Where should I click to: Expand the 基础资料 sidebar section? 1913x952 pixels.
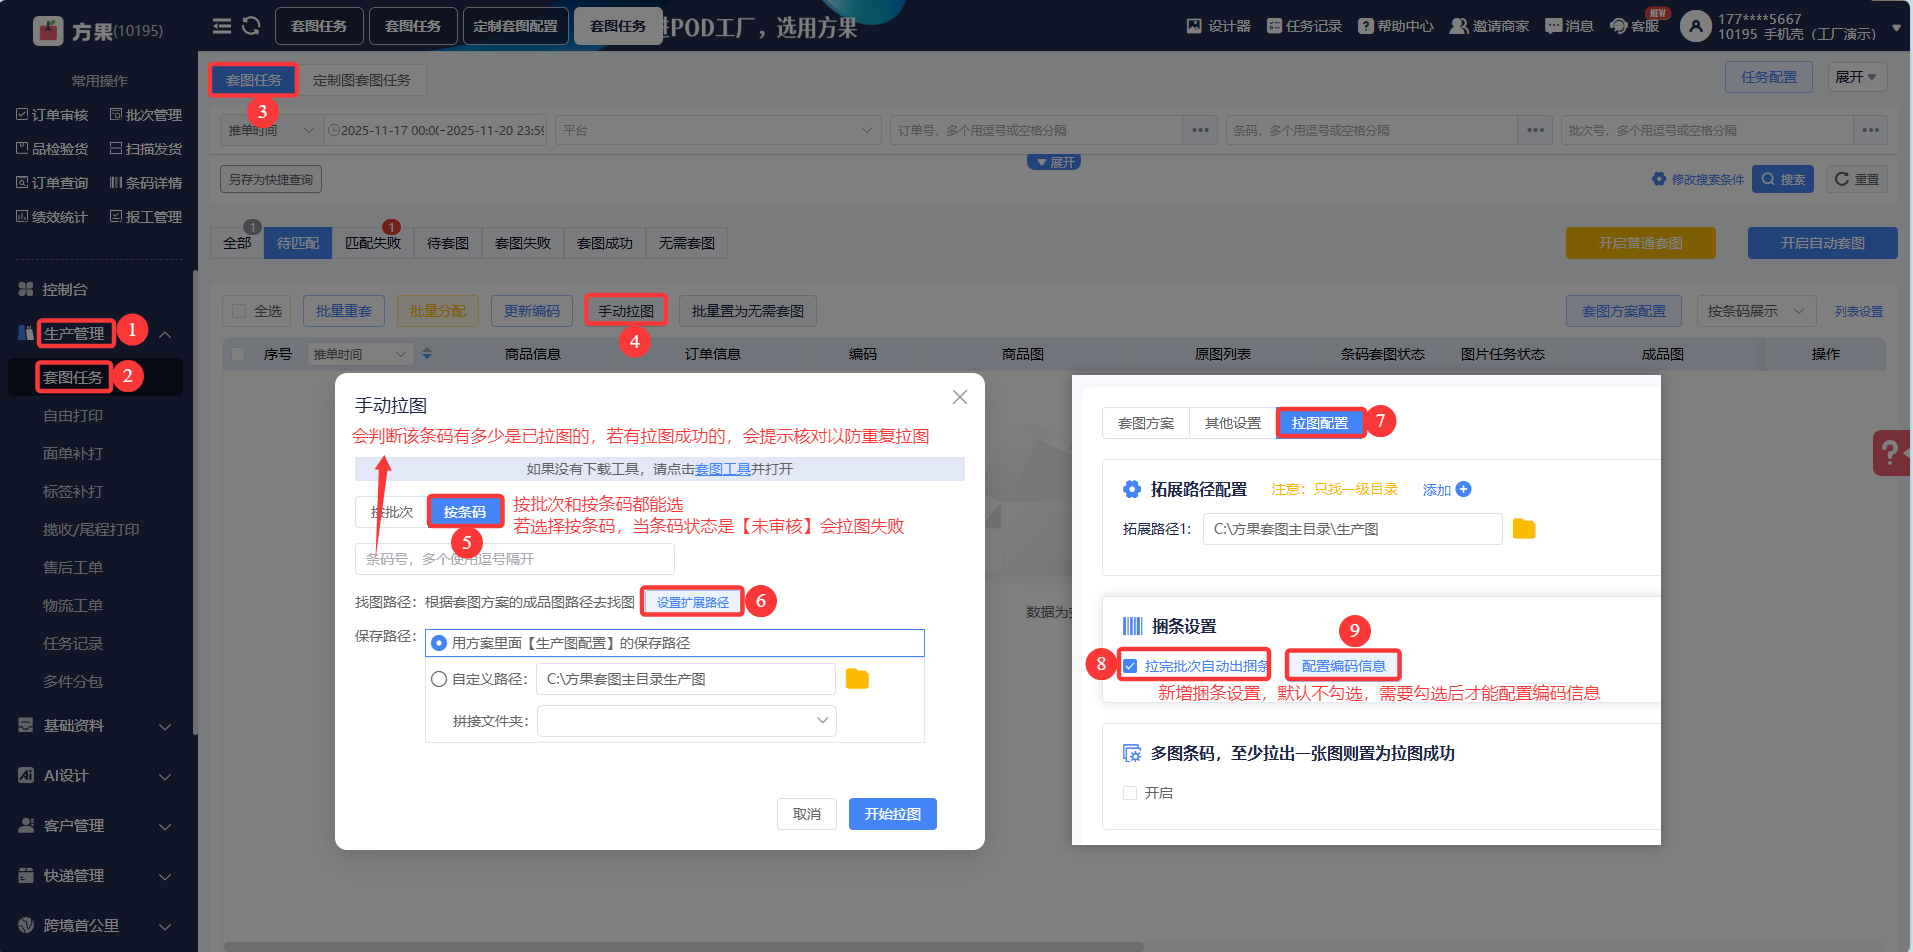[x=95, y=726]
